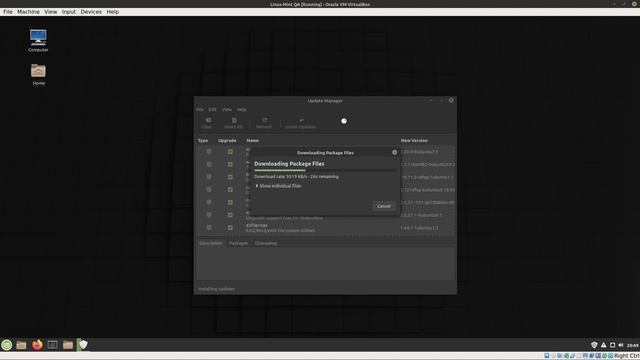Open Update Manager's View menu

pos(227,109)
